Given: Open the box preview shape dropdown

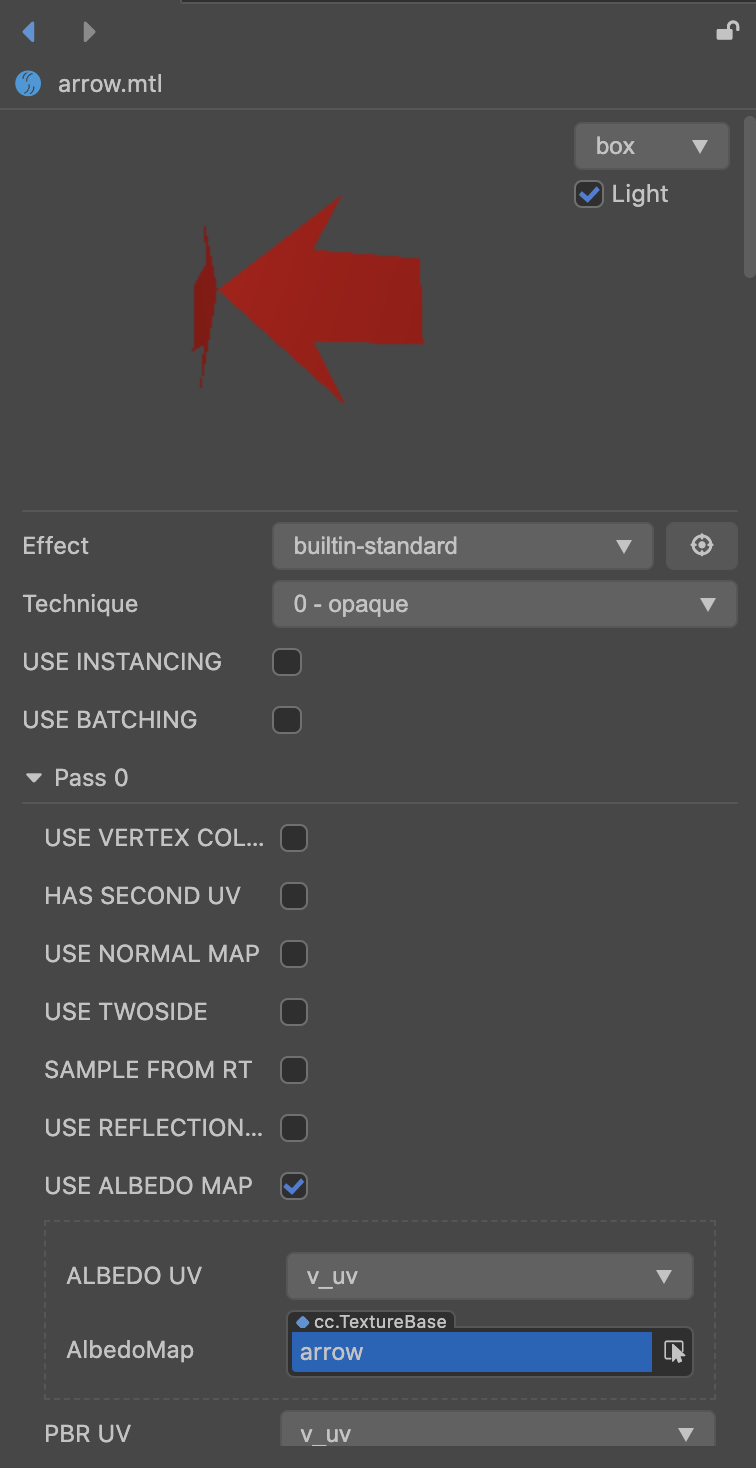Looking at the screenshot, I should click(x=651, y=146).
